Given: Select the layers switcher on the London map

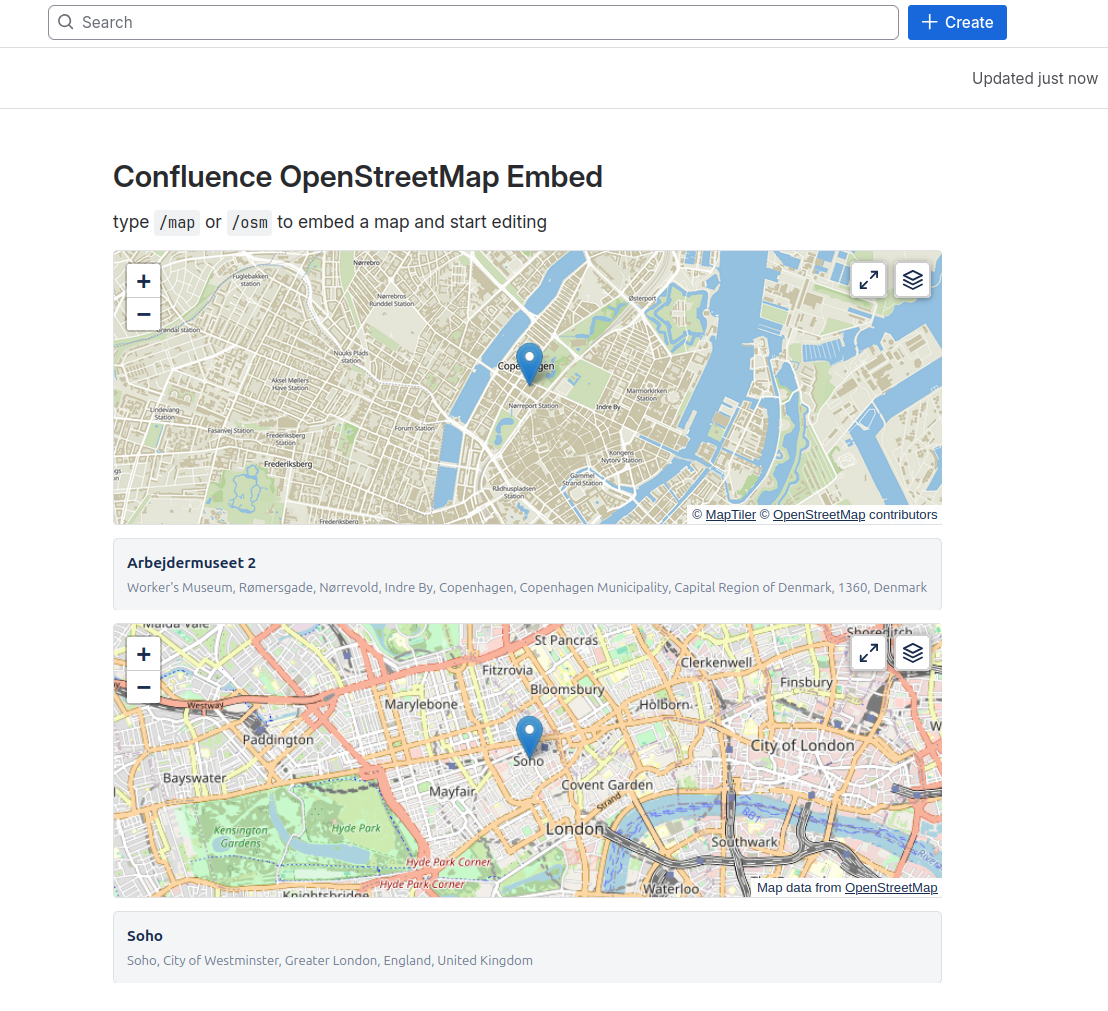Looking at the screenshot, I should (x=912, y=653).
